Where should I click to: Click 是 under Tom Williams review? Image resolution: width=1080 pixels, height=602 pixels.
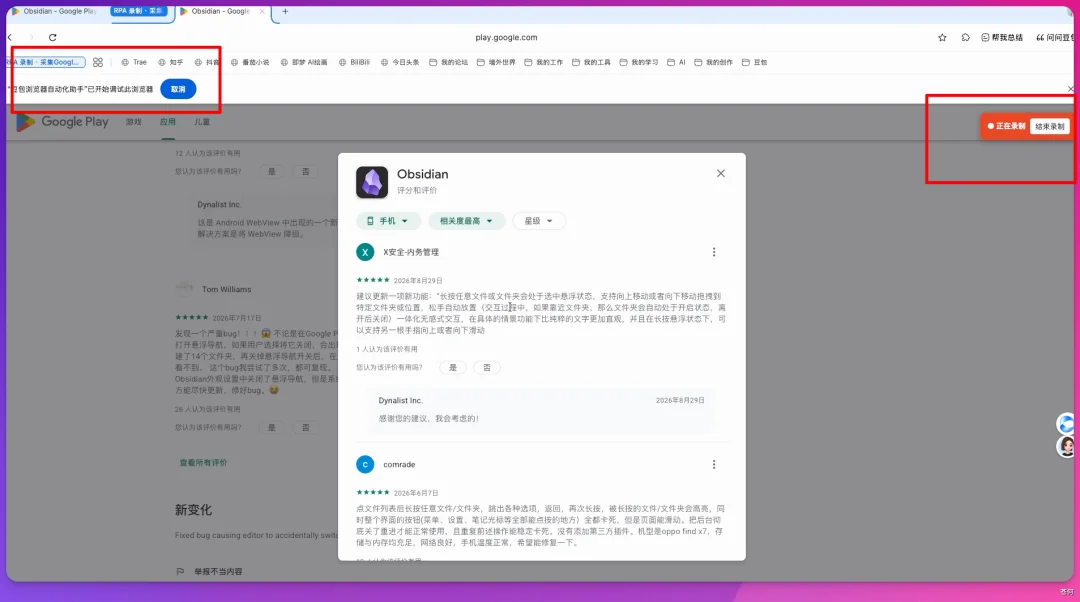tap(271, 428)
